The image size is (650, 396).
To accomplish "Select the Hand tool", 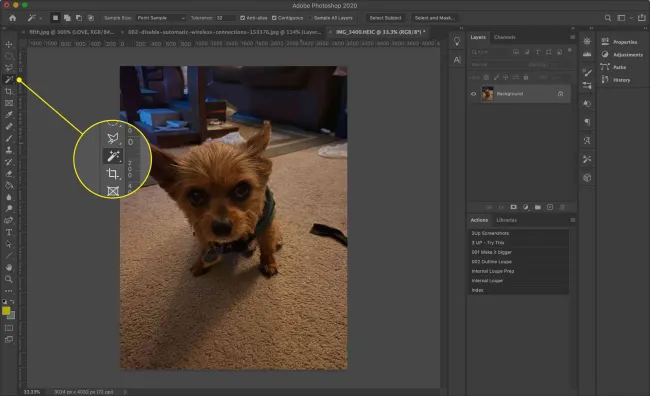I will [9, 267].
